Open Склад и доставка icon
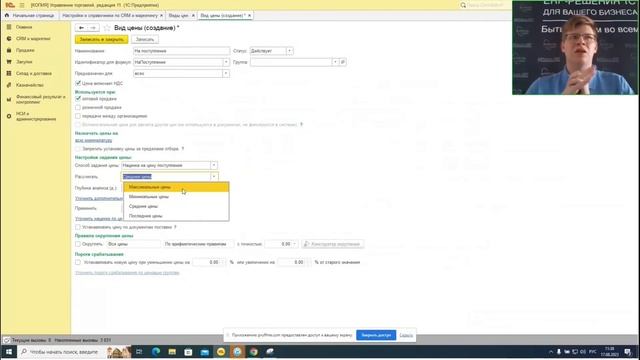 (9, 73)
